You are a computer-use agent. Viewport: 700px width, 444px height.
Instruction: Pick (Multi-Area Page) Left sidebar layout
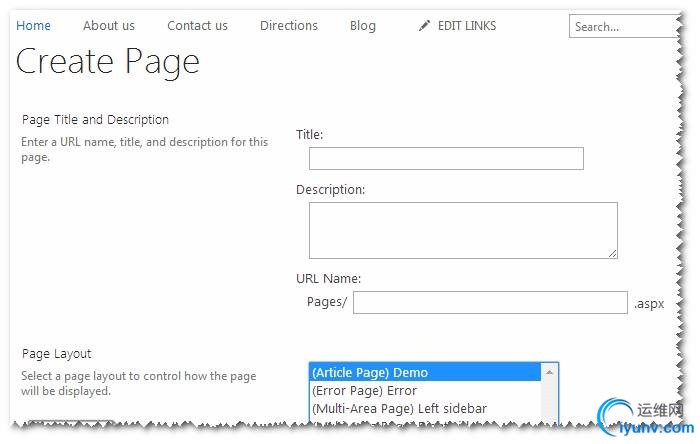click(x=425, y=408)
